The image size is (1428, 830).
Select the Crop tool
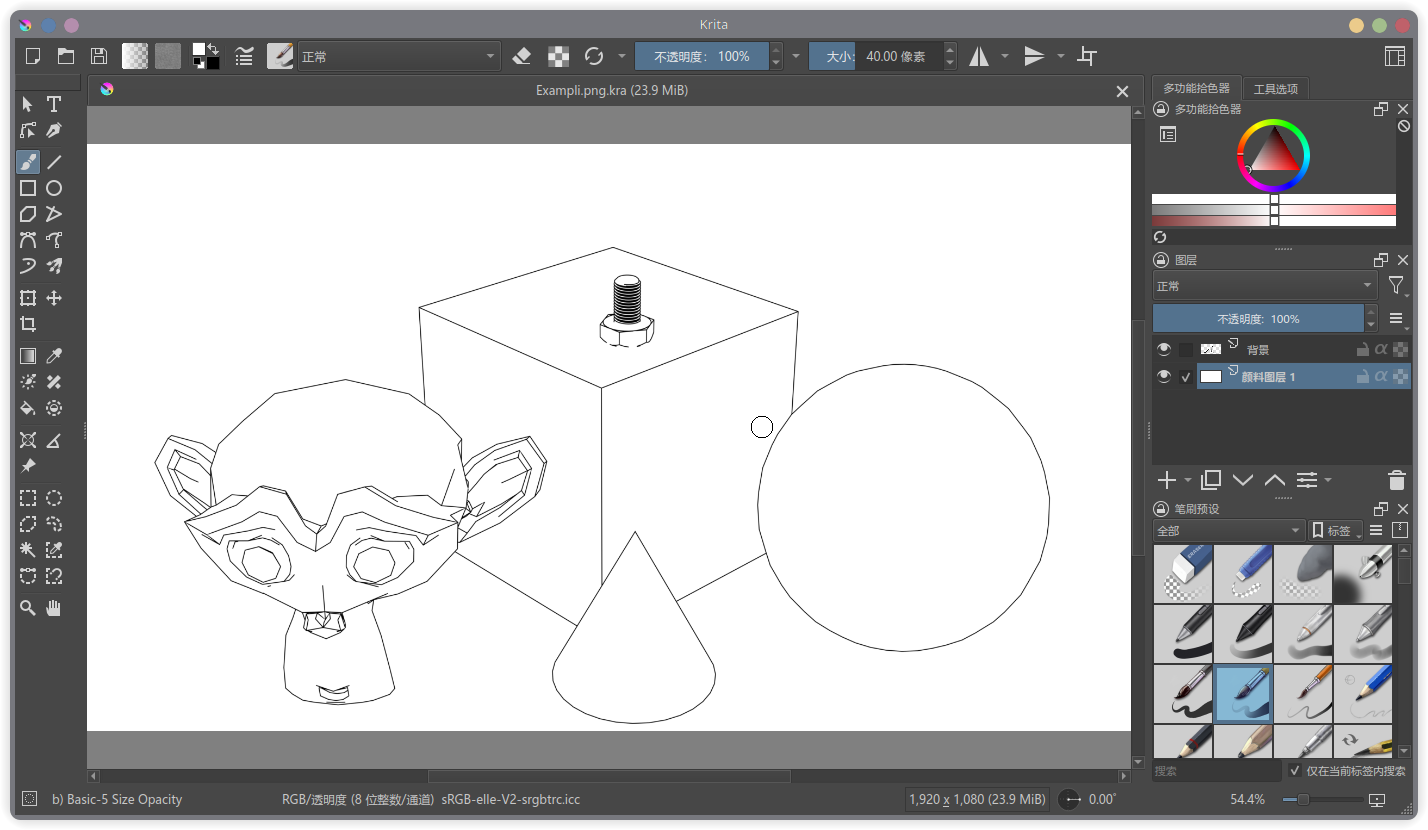pyautogui.click(x=28, y=324)
